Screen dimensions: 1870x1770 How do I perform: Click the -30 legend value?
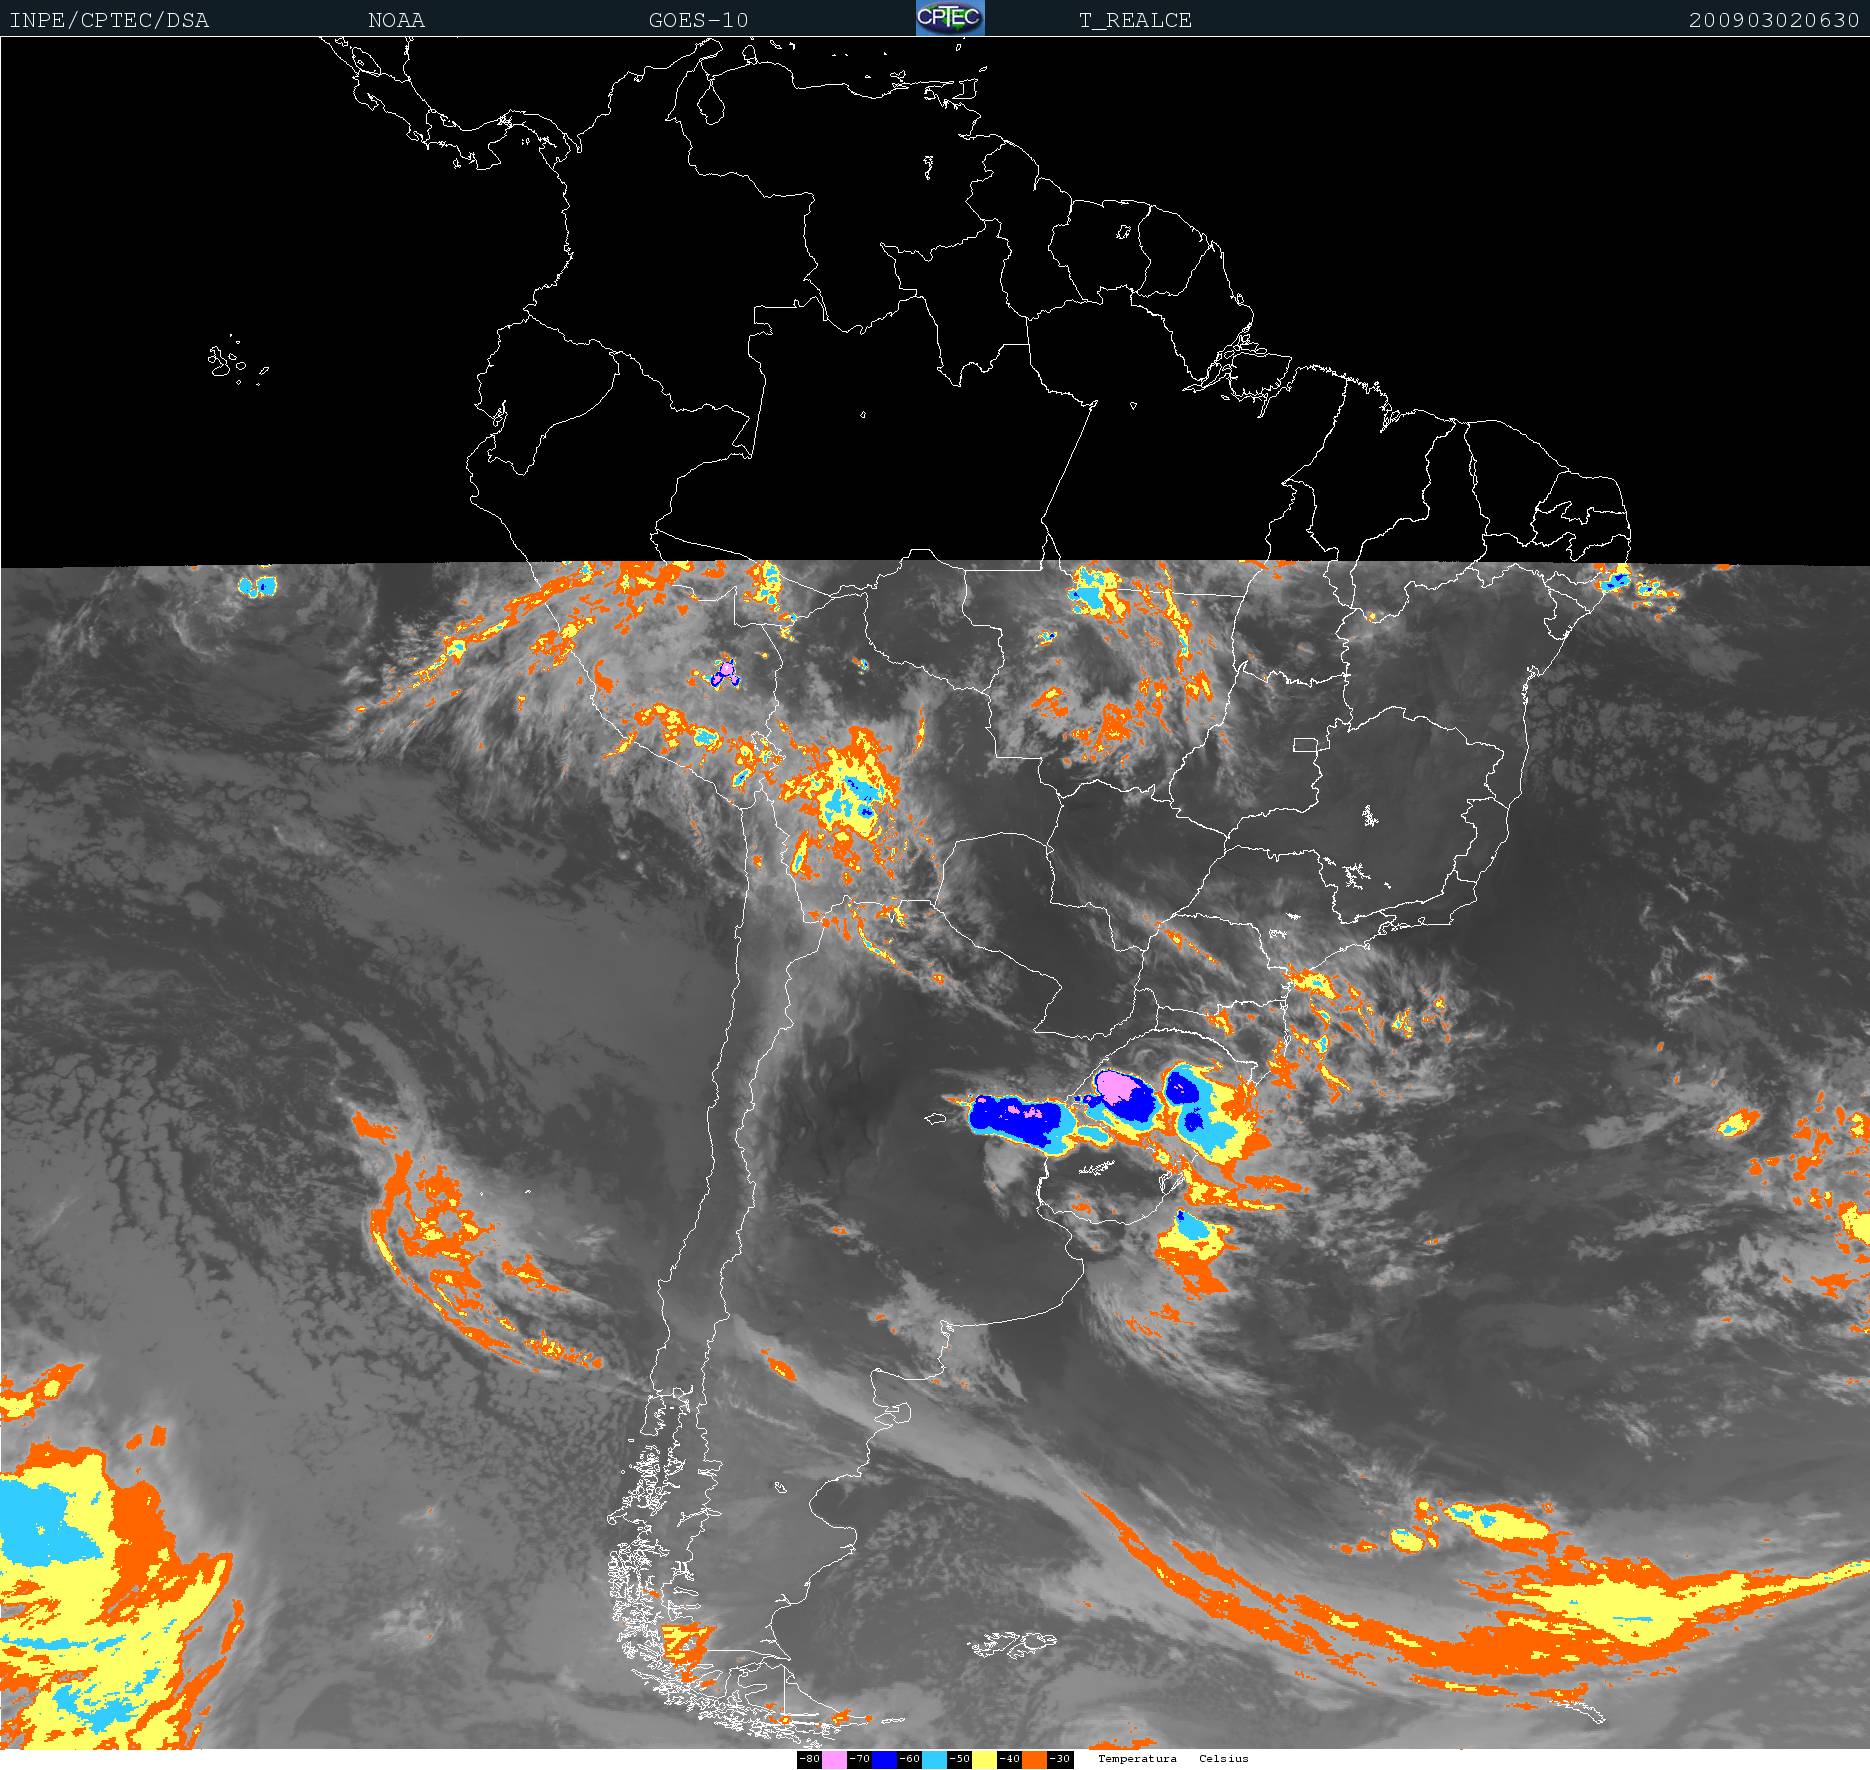pyautogui.click(x=1060, y=1759)
